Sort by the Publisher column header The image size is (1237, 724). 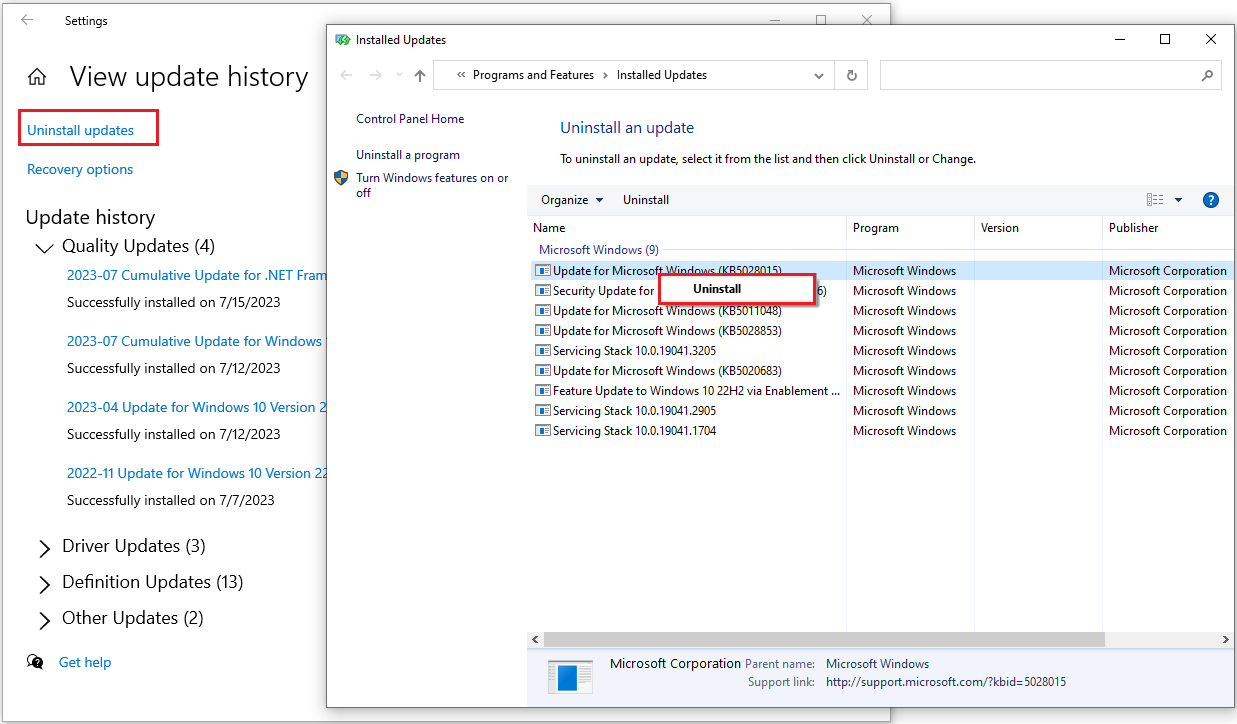[1168, 228]
